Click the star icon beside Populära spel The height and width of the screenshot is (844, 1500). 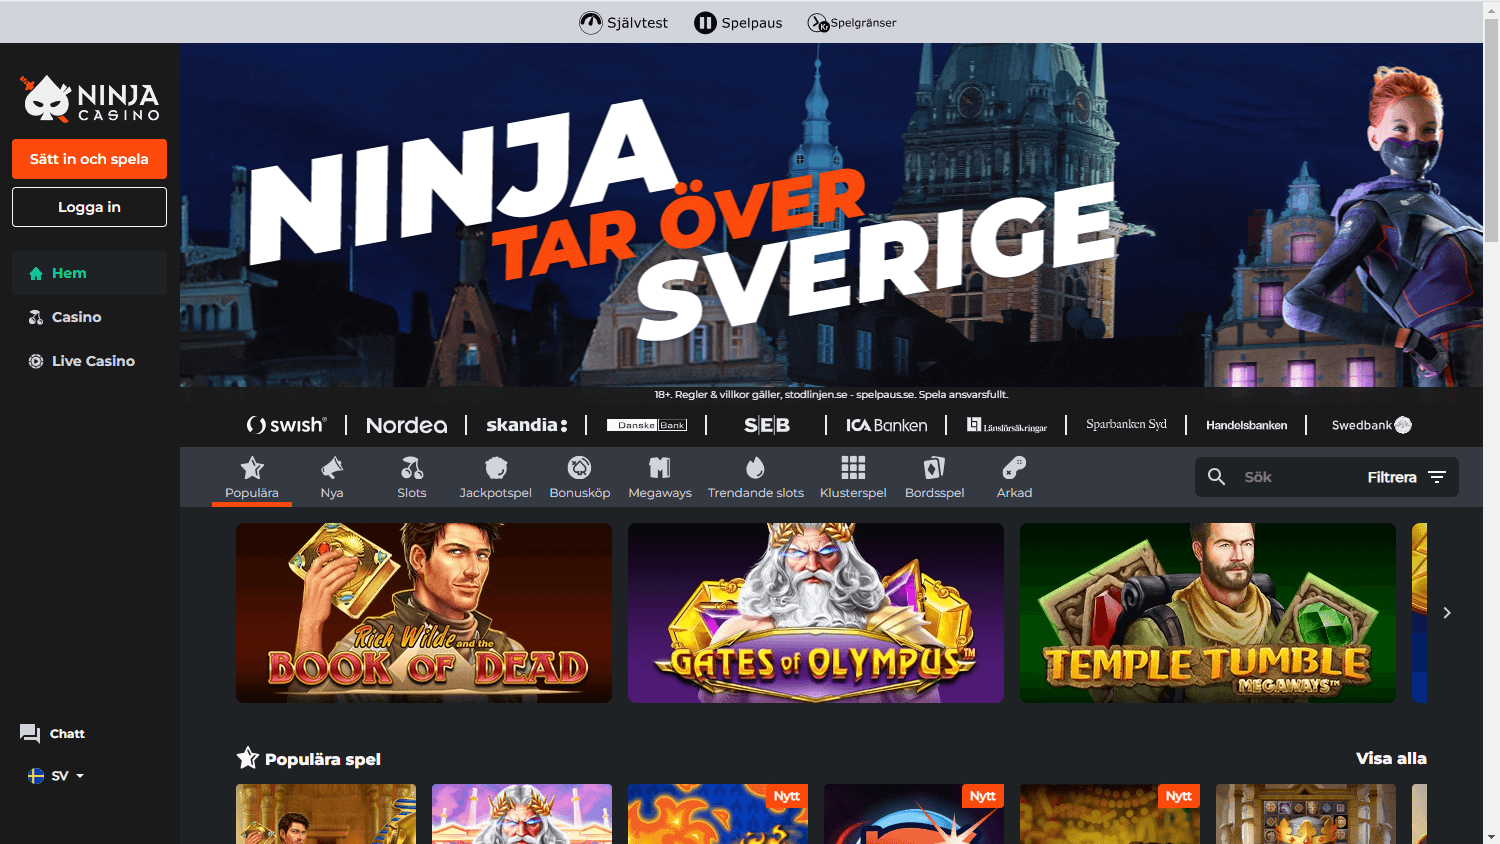(248, 758)
